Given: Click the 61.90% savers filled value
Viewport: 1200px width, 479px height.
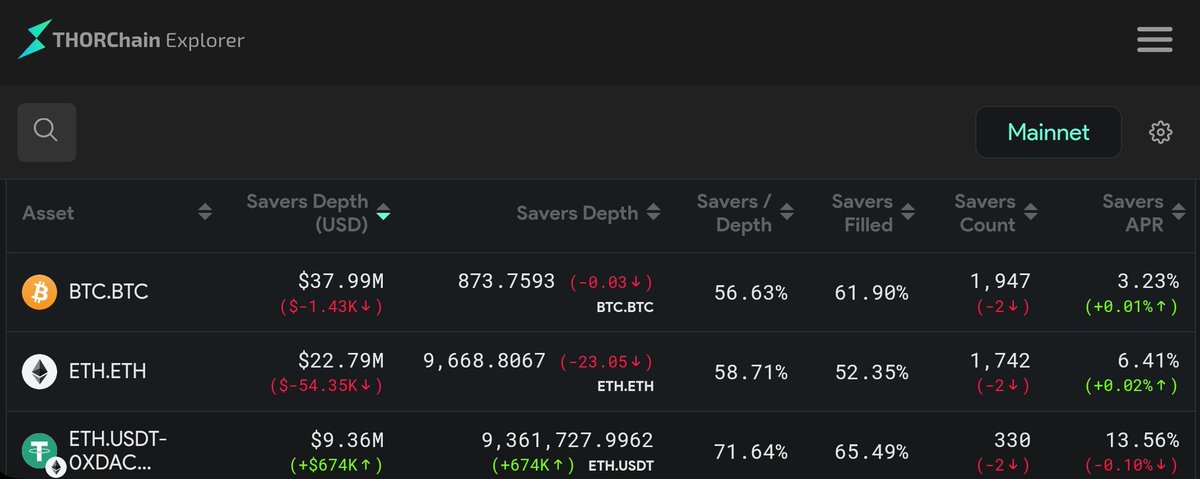Looking at the screenshot, I should (871, 293).
